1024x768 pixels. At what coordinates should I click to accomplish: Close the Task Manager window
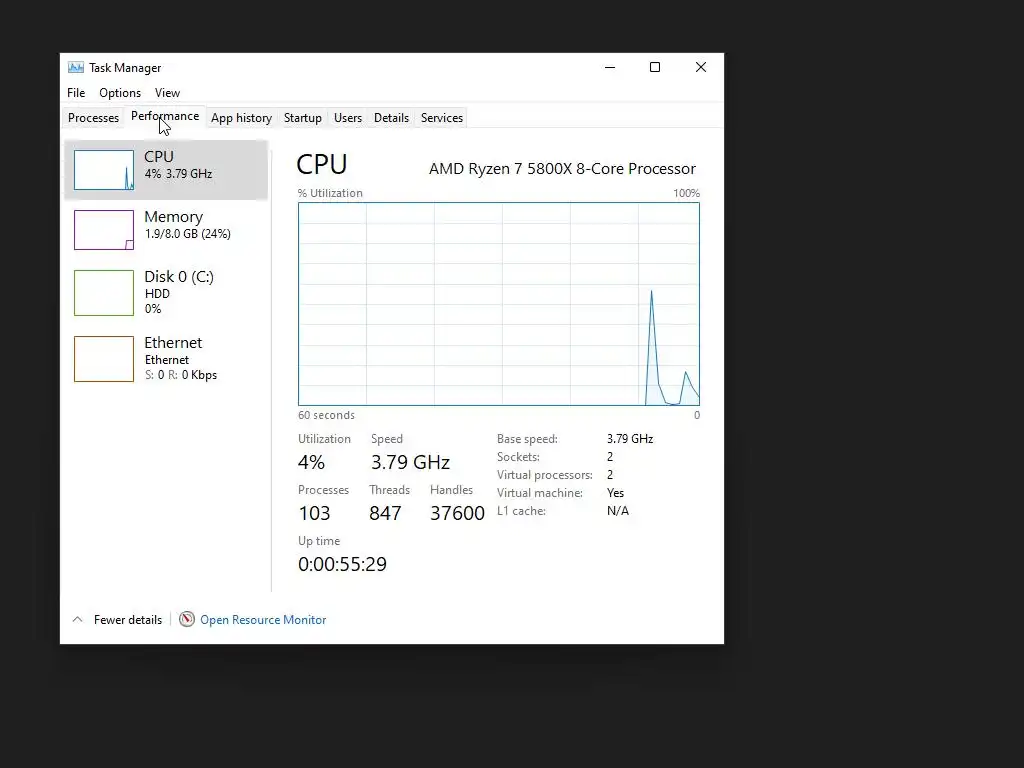pos(701,67)
